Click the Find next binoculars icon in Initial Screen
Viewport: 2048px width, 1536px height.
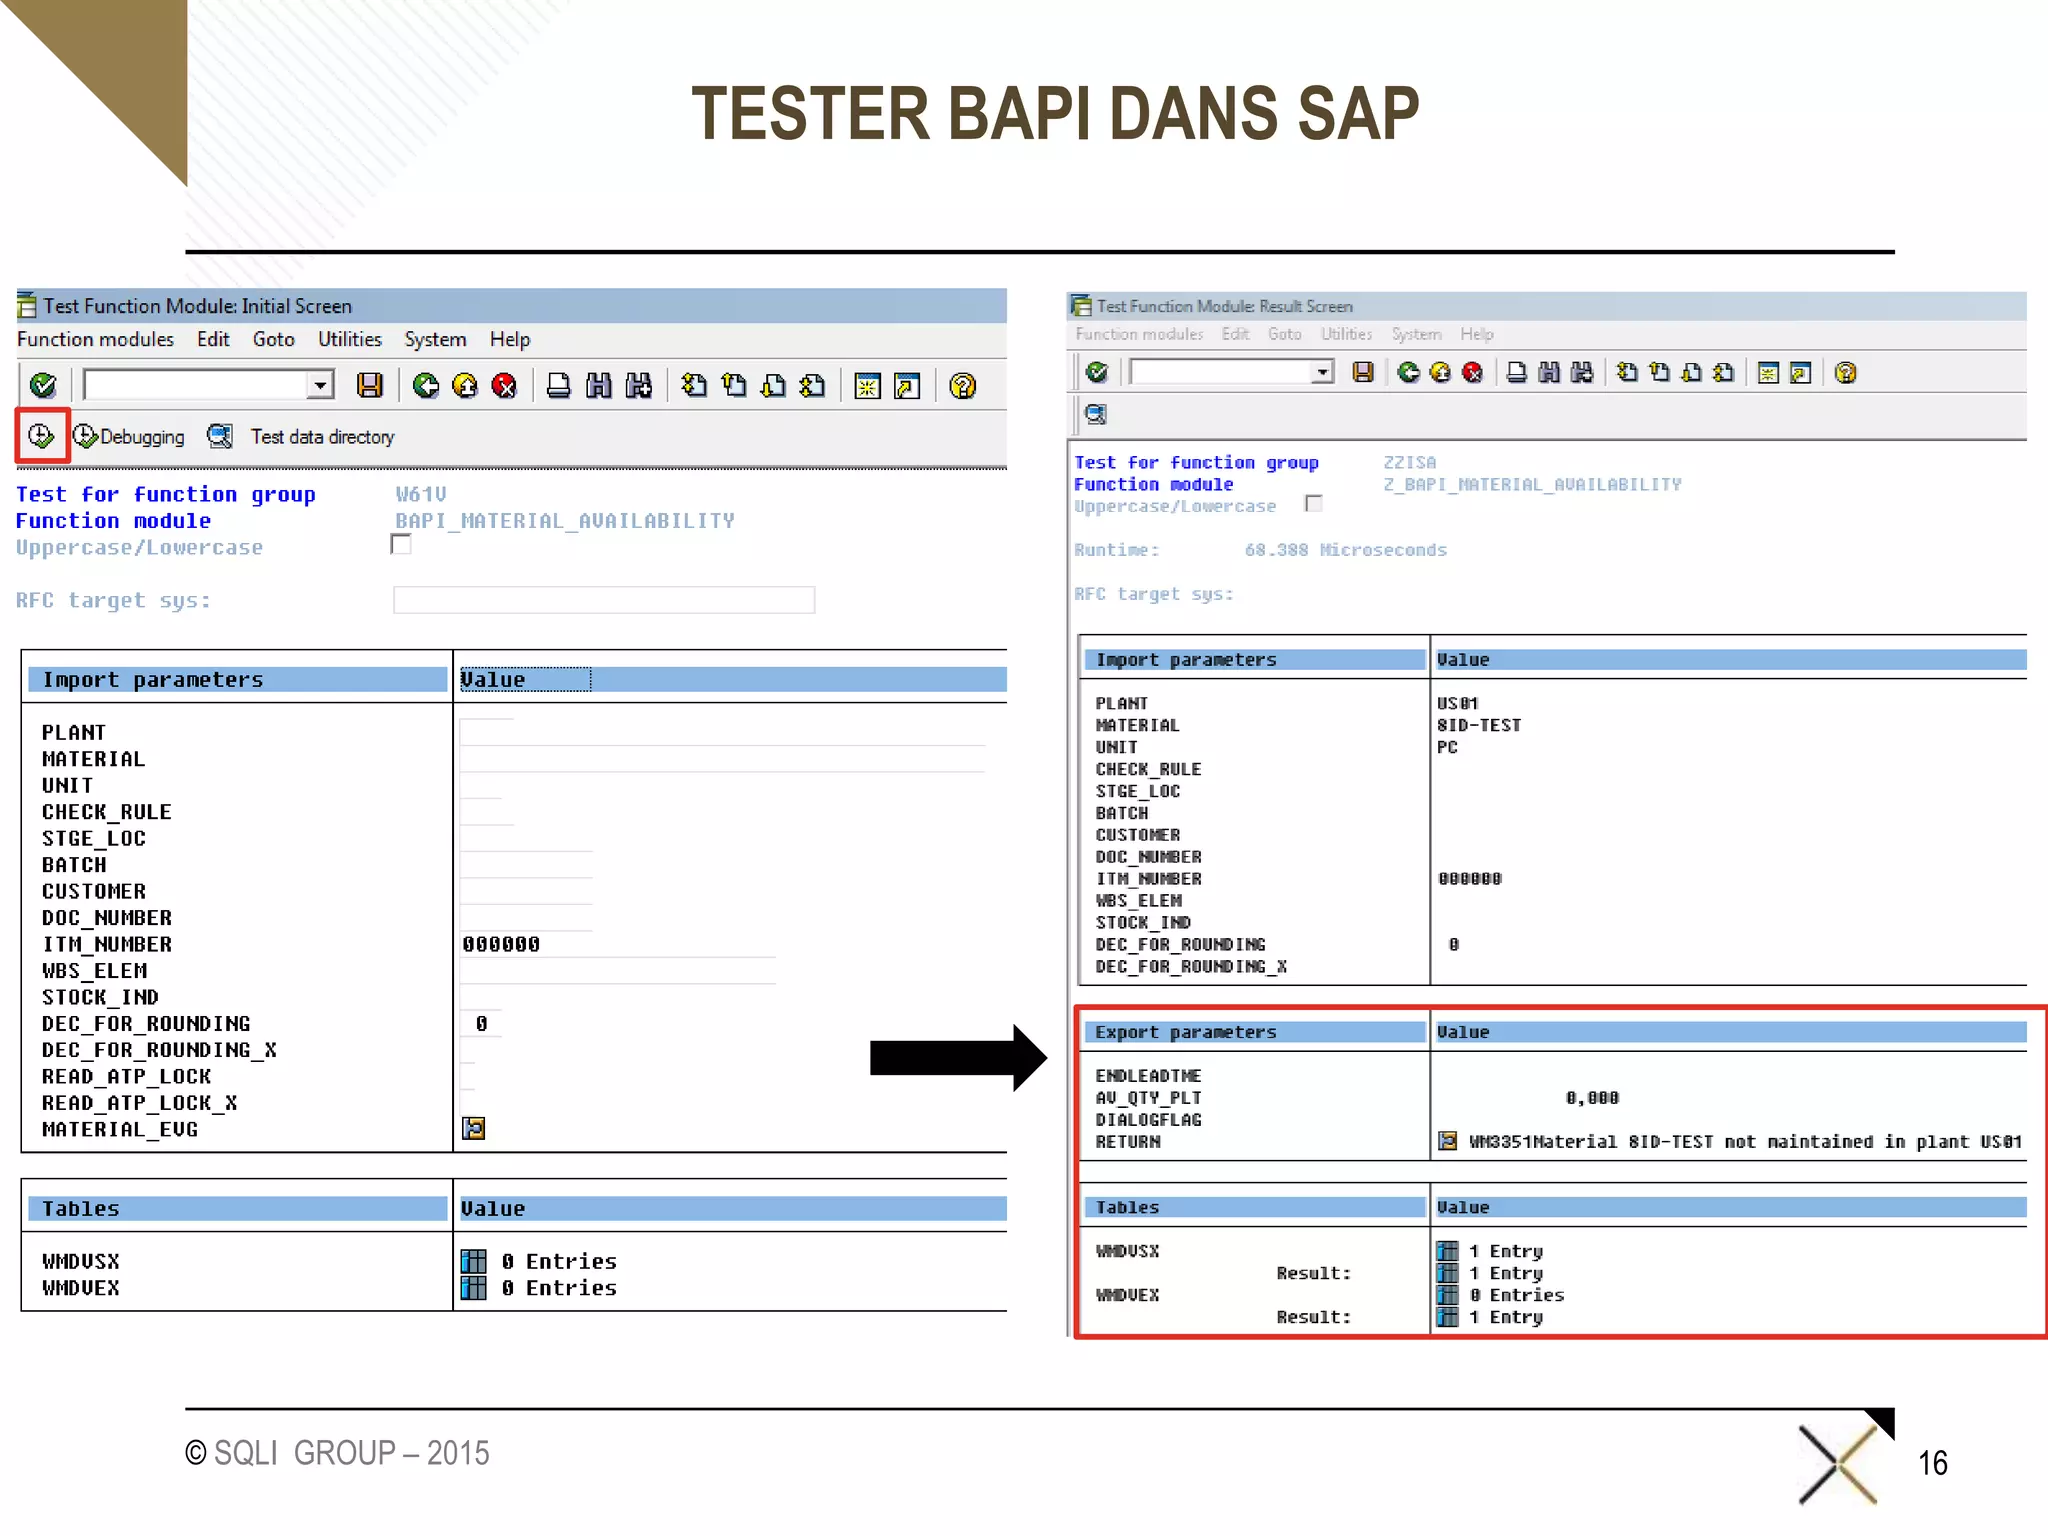638,385
